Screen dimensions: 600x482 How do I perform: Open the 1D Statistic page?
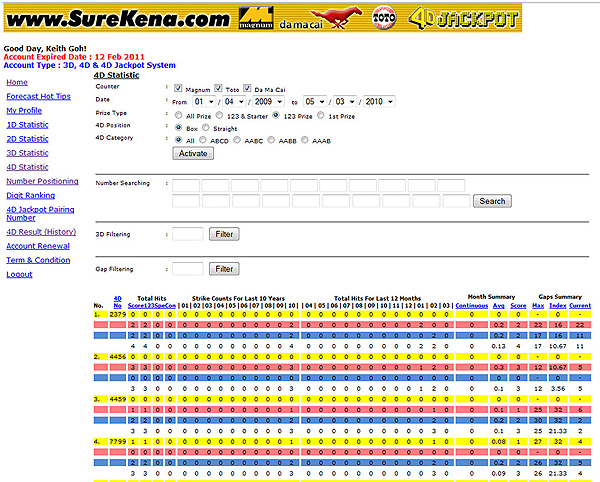pyautogui.click(x=28, y=125)
